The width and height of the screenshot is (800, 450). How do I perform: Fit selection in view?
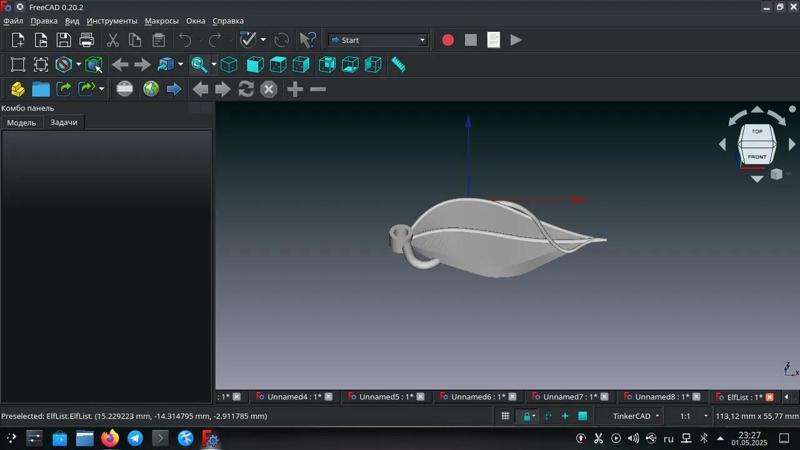click(x=40, y=65)
